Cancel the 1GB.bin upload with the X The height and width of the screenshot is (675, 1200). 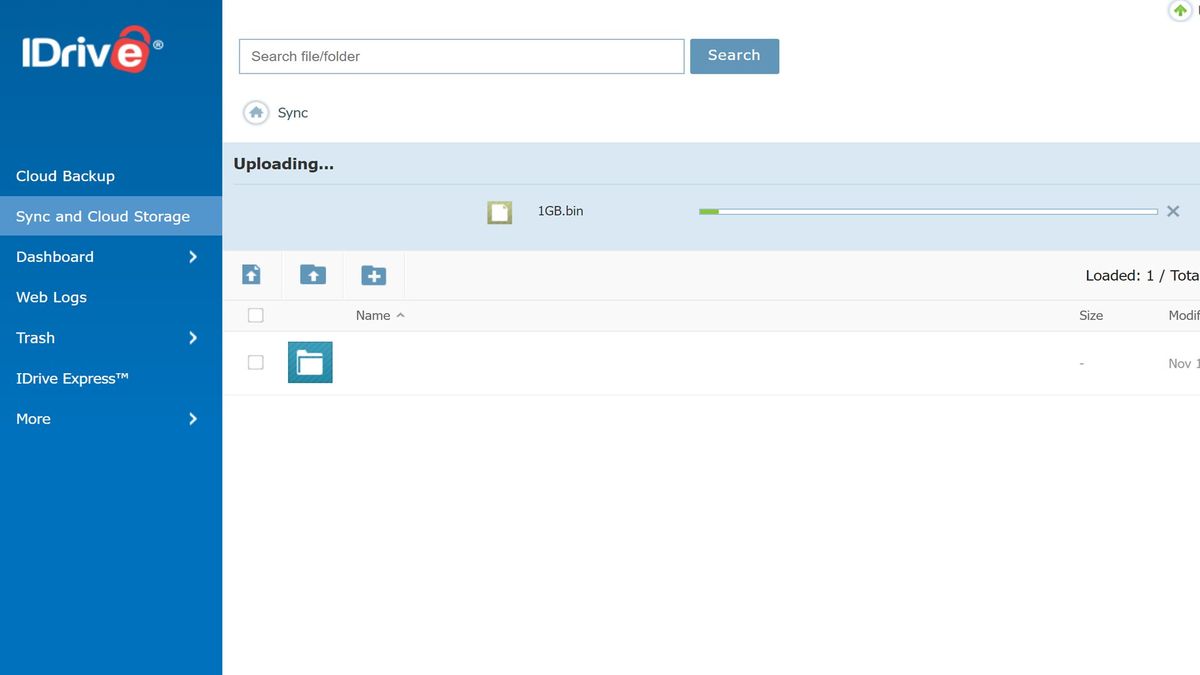click(x=1172, y=211)
